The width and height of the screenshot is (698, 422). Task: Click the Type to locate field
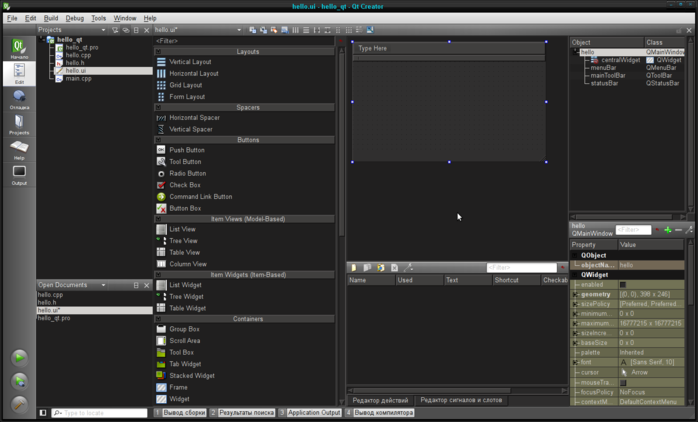[x=99, y=413]
